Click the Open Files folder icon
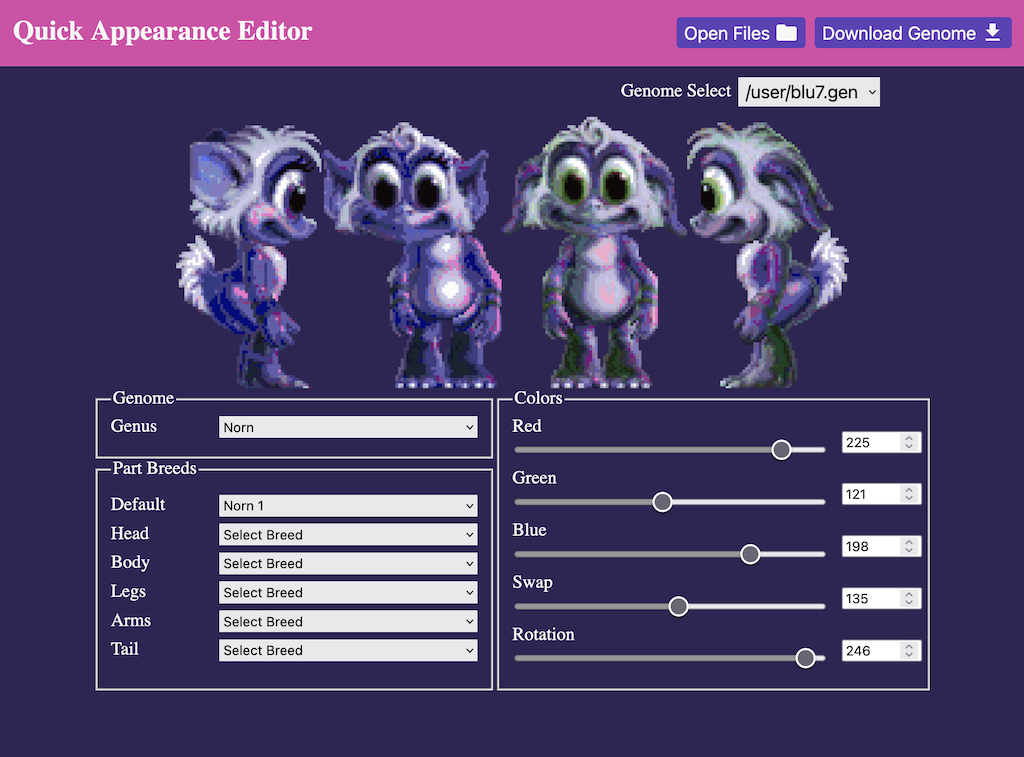Image resolution: width=1024 pixels, height=757 pixels. [x=787, y=33]
